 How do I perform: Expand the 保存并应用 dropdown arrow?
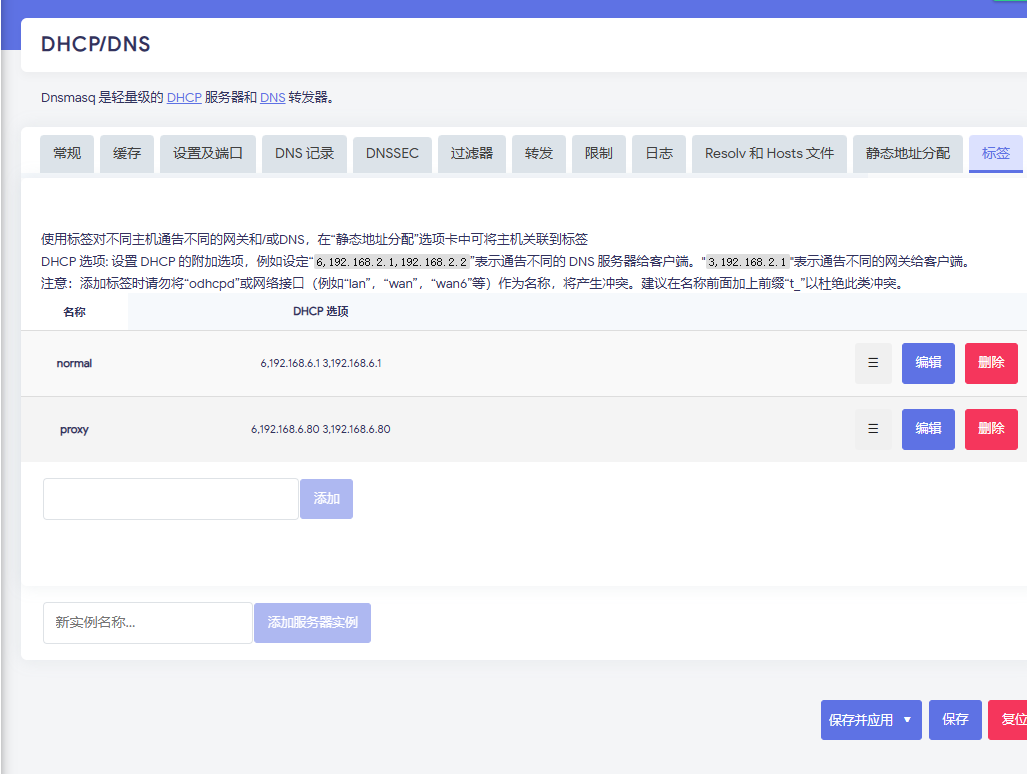click(x=907, y=720)
